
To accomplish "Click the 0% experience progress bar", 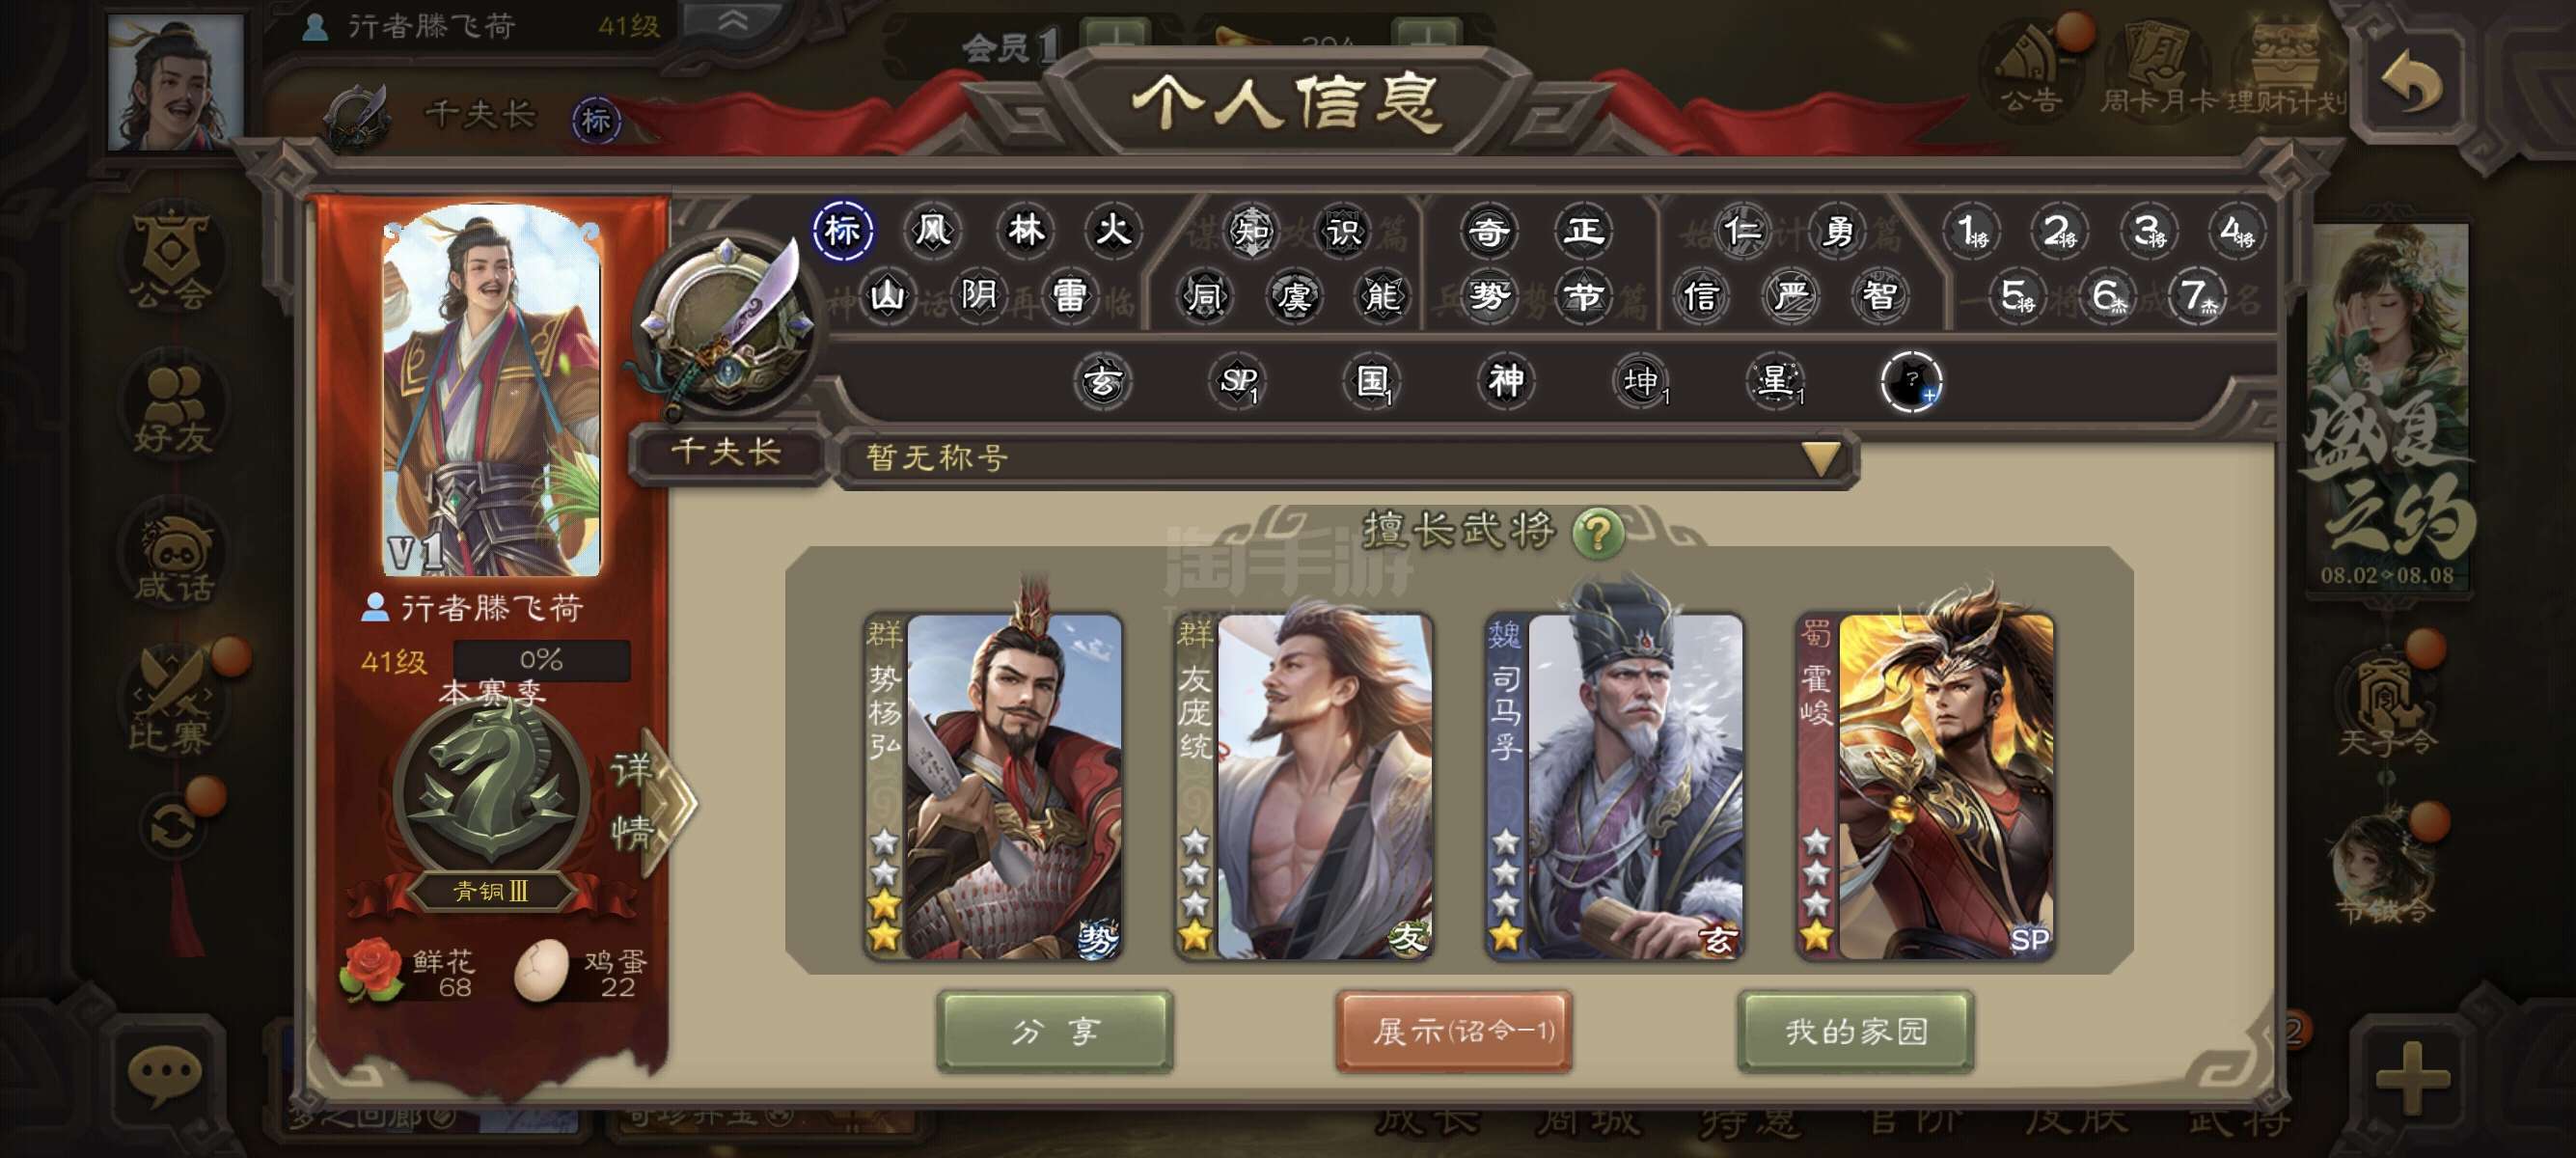I will (x=541, y=660).
